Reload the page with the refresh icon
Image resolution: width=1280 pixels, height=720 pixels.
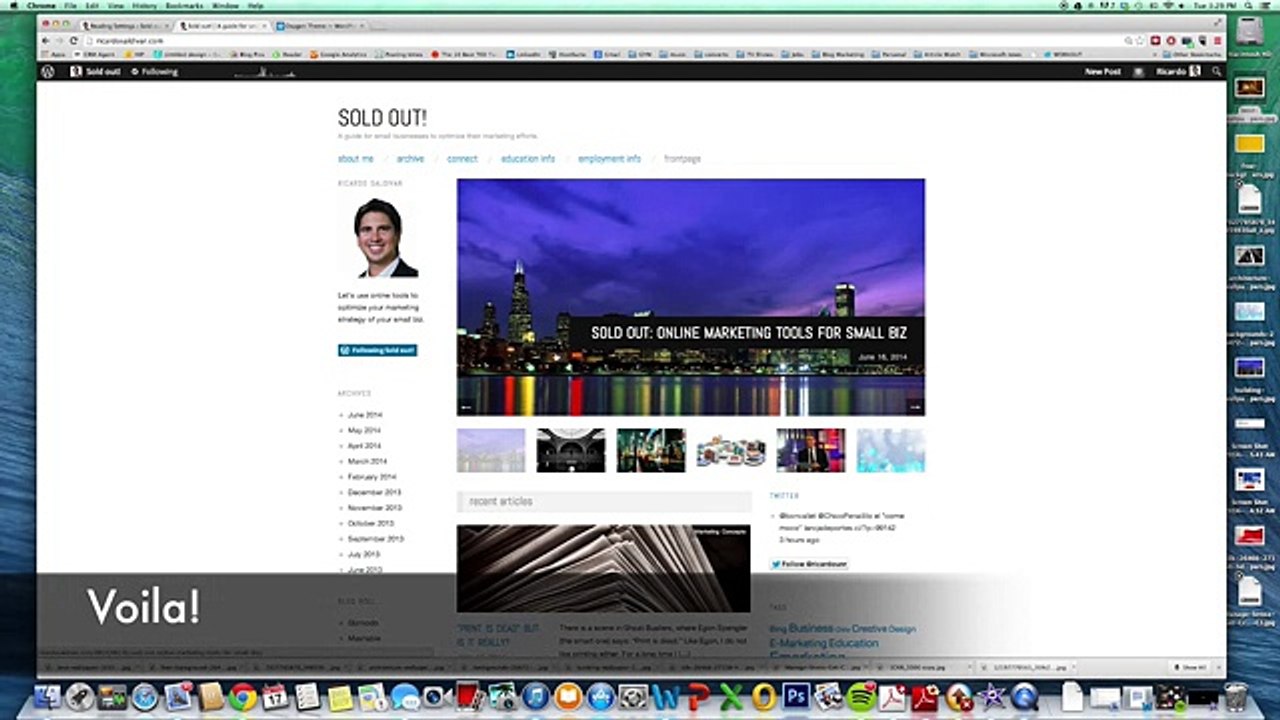point(74,40)
